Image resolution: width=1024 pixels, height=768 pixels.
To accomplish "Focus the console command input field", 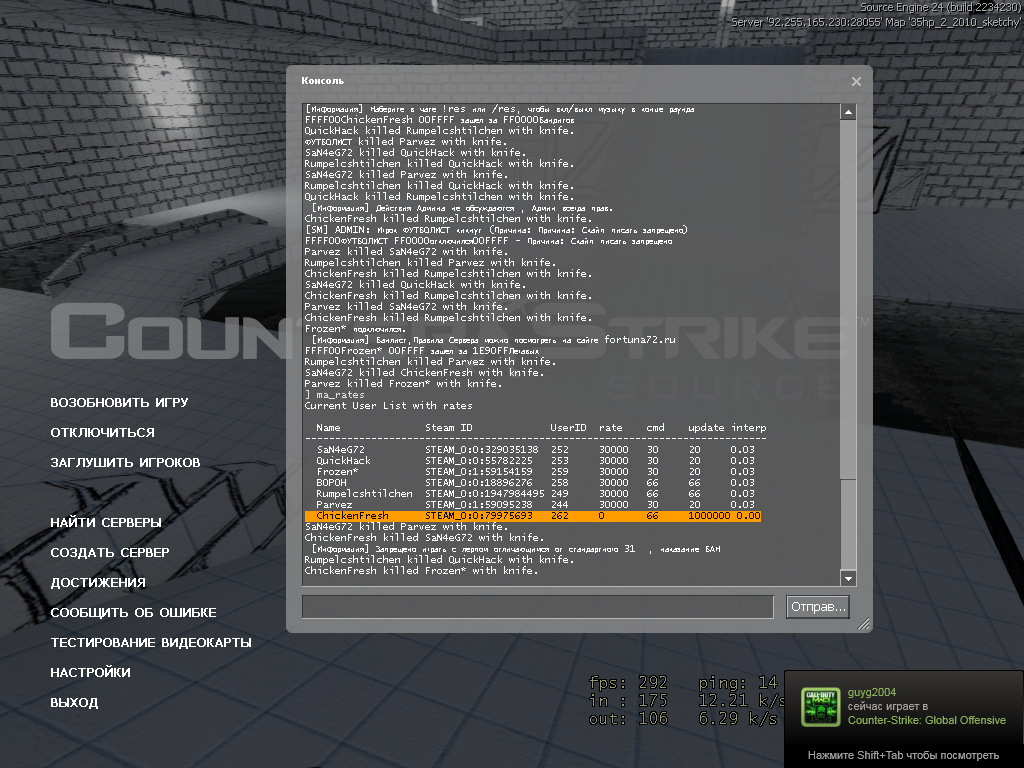I will pyautogui.click(x=538, y=607).
